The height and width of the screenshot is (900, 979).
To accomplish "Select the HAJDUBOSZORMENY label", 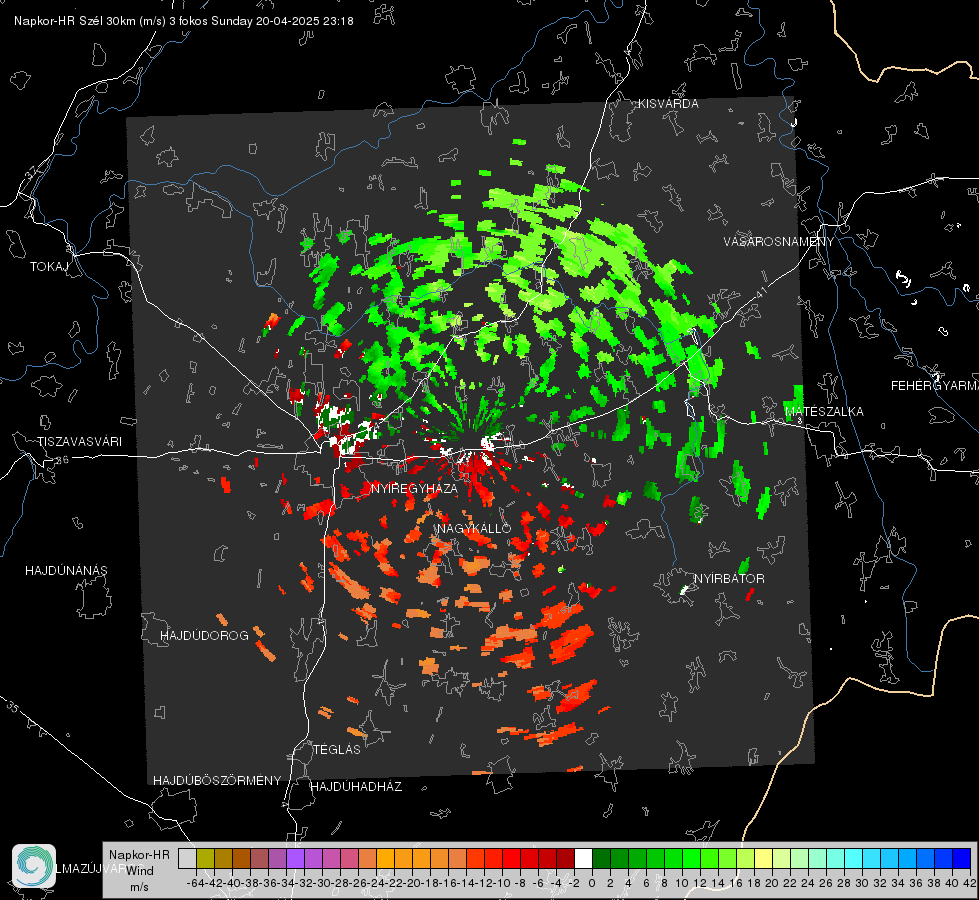I will coord(217,781).
